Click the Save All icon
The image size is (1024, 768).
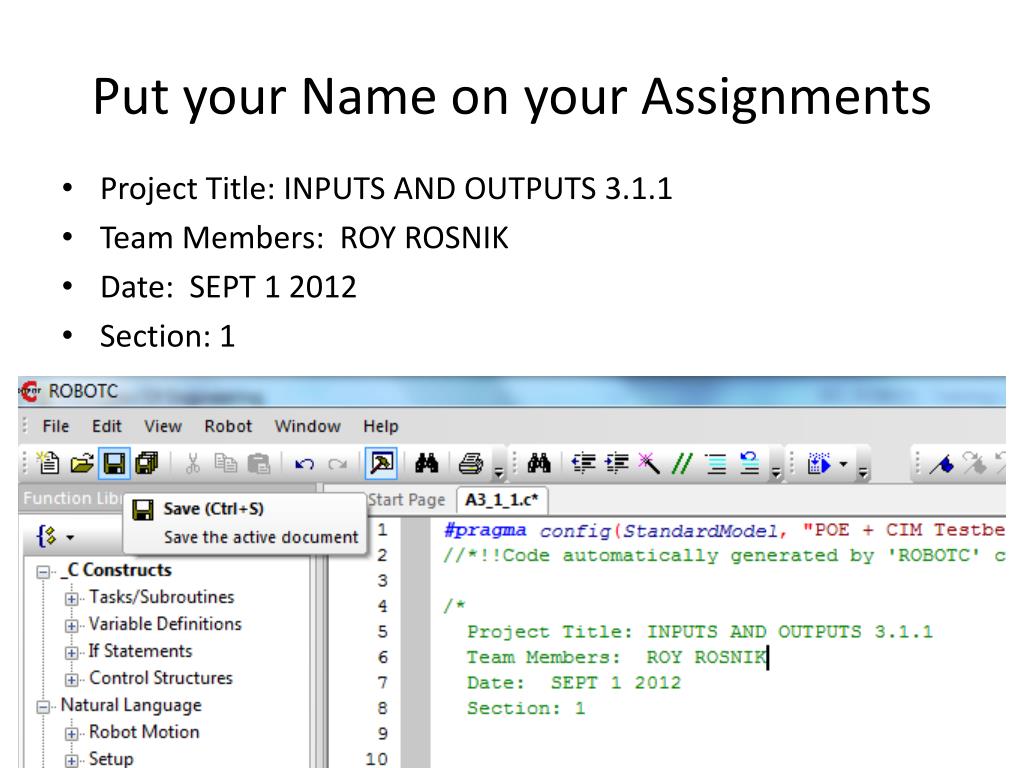(147, 464)
